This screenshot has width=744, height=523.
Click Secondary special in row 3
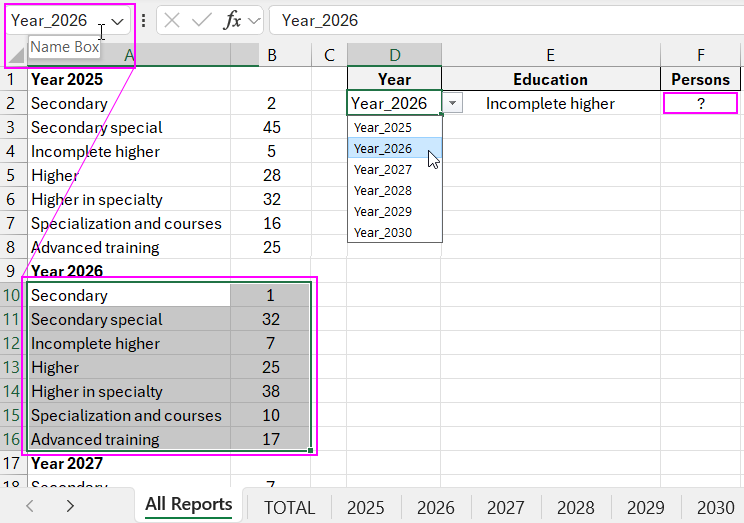coord(129,127)
